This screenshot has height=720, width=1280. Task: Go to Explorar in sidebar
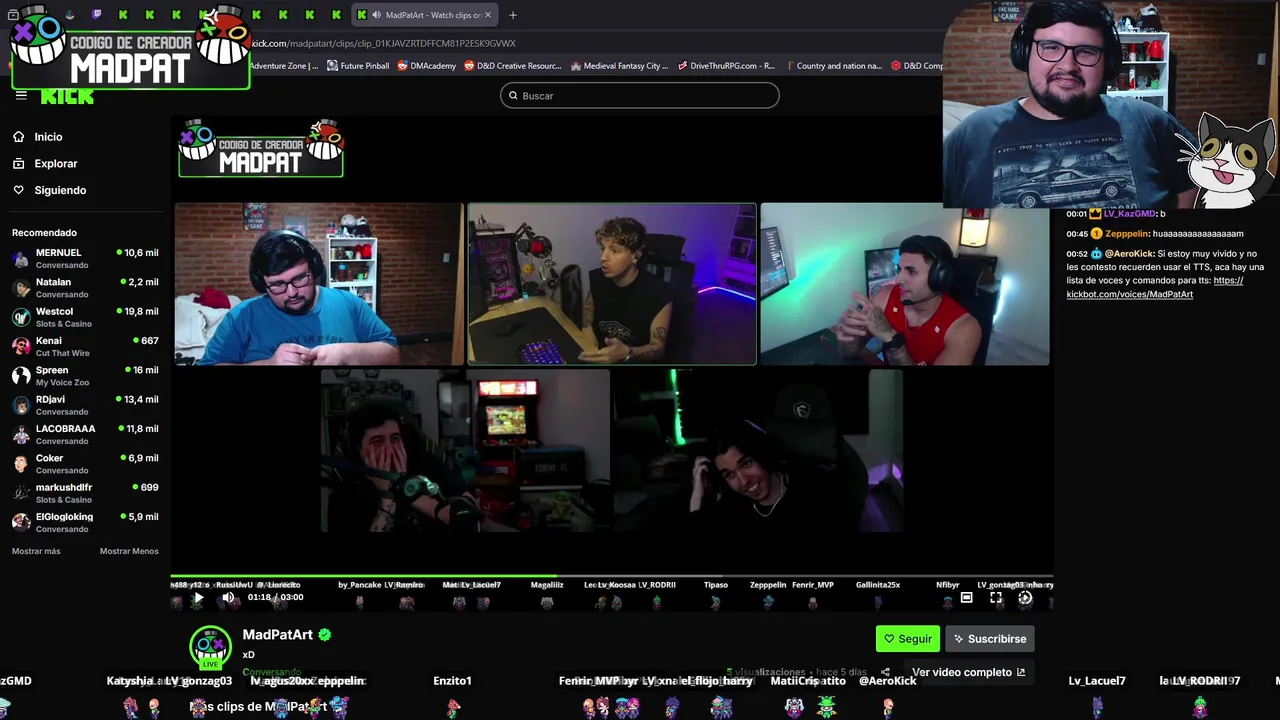click(x=56, y=163)
